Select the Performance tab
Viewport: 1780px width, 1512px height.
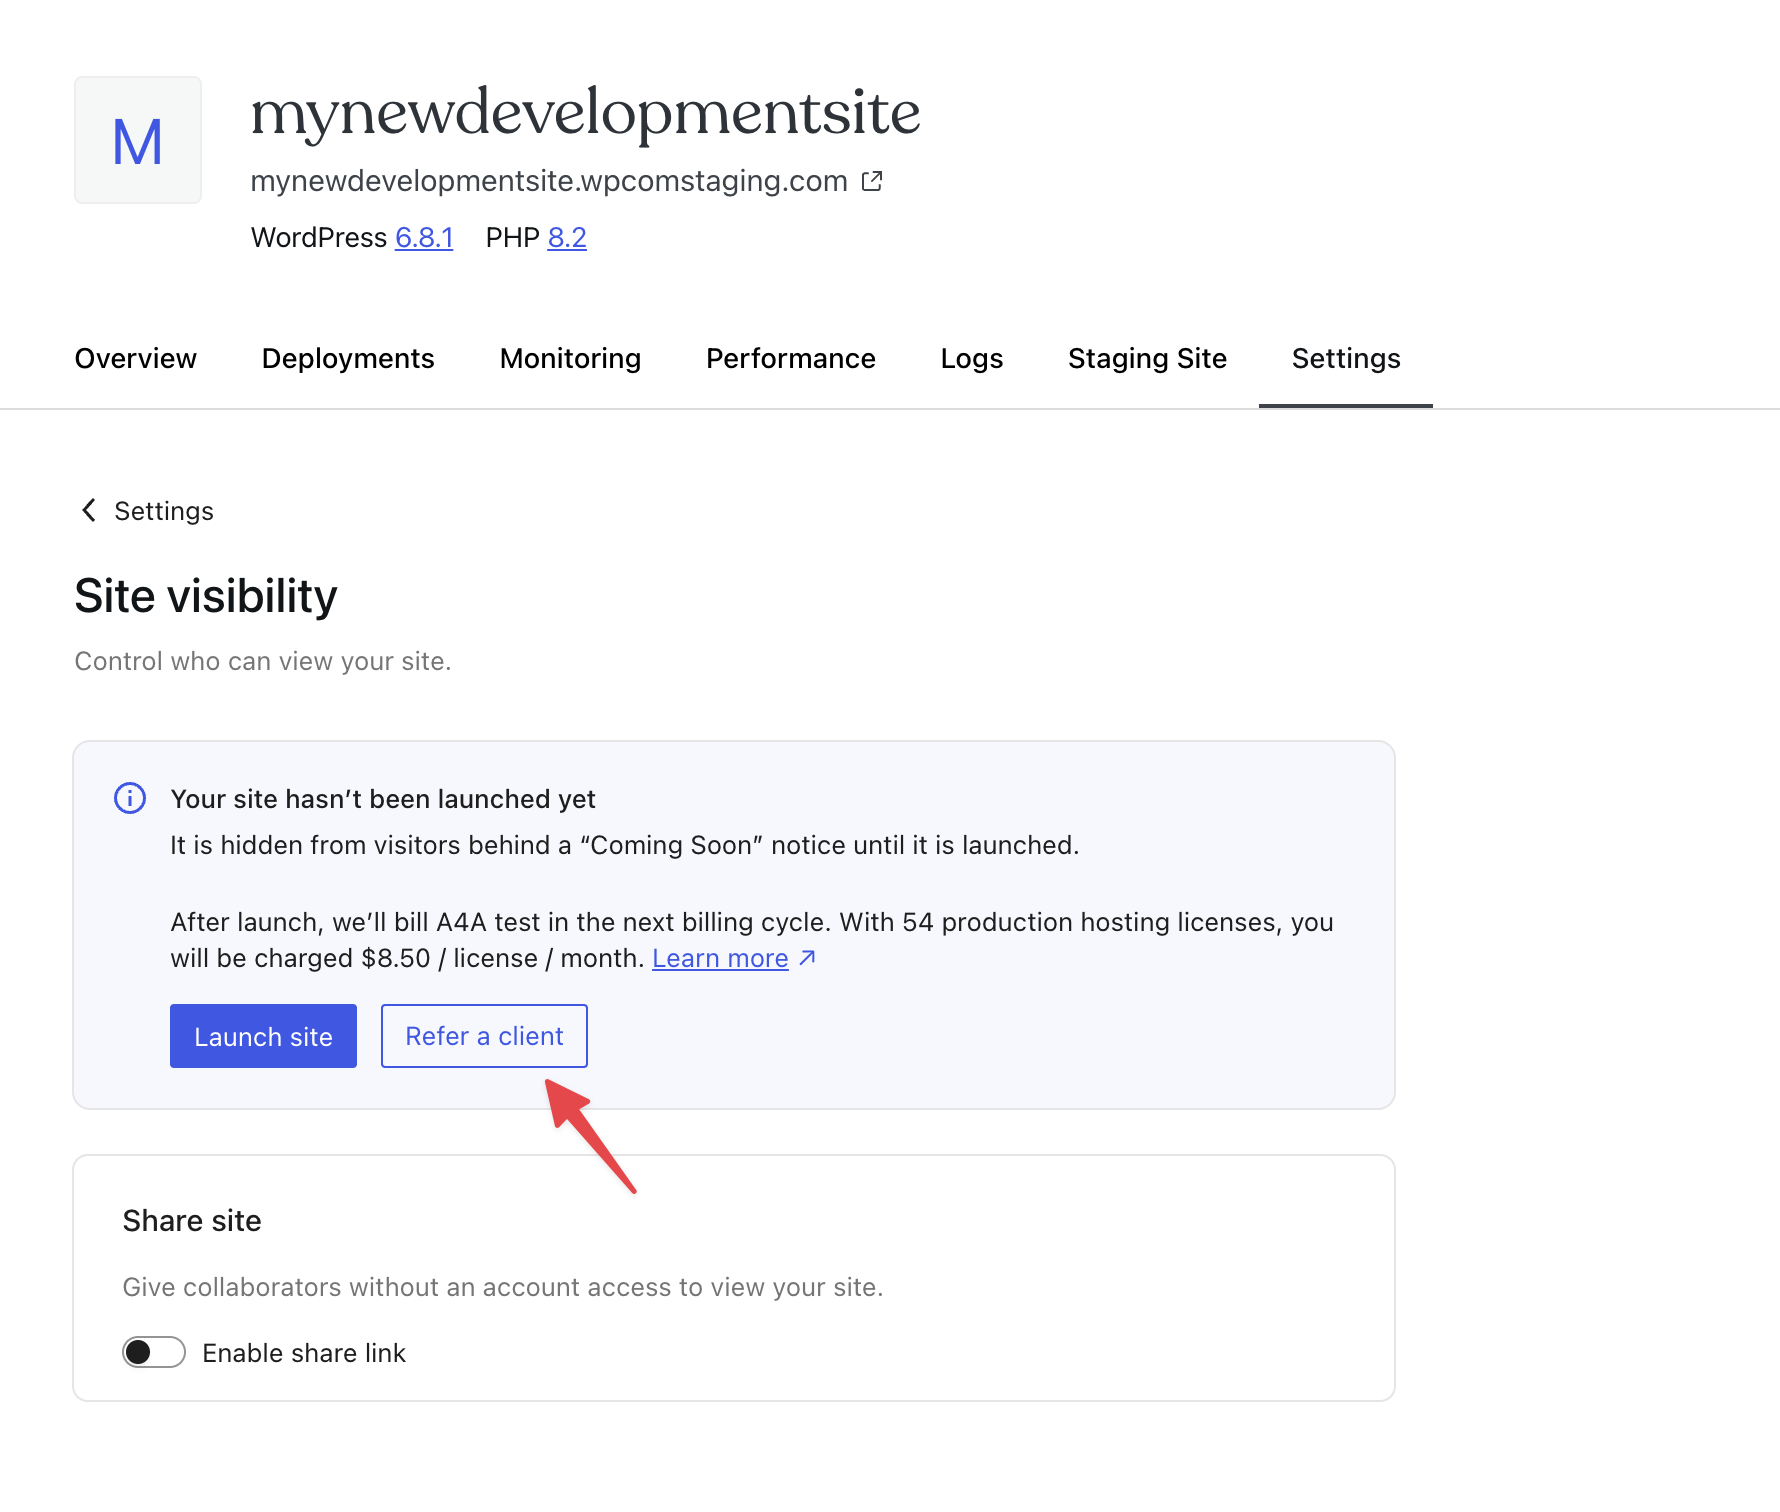pos(790,358)
